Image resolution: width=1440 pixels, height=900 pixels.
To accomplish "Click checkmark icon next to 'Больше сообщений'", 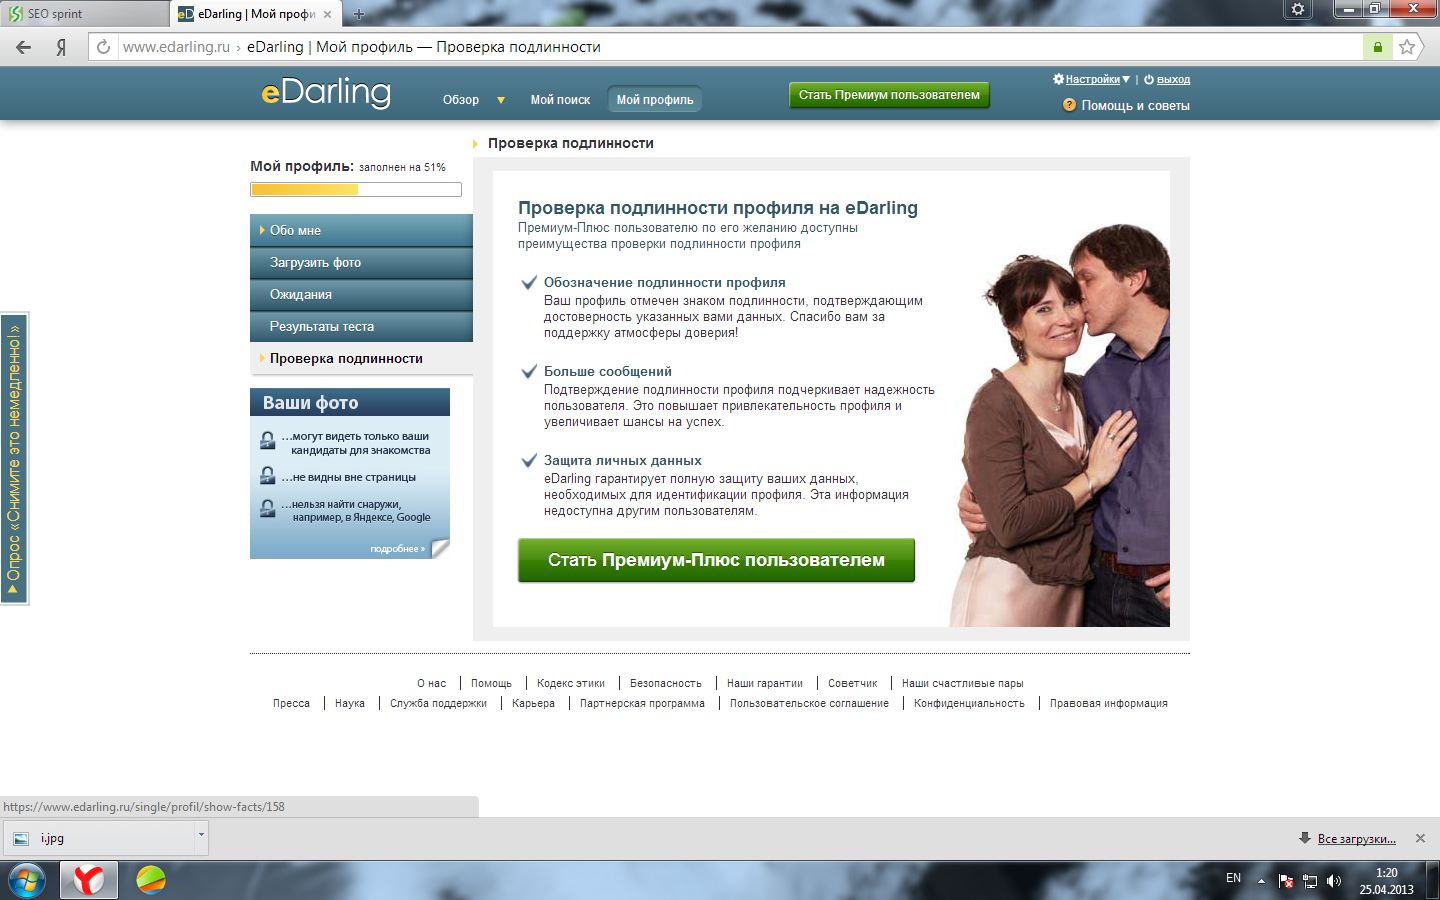I will tap(530, 371).
